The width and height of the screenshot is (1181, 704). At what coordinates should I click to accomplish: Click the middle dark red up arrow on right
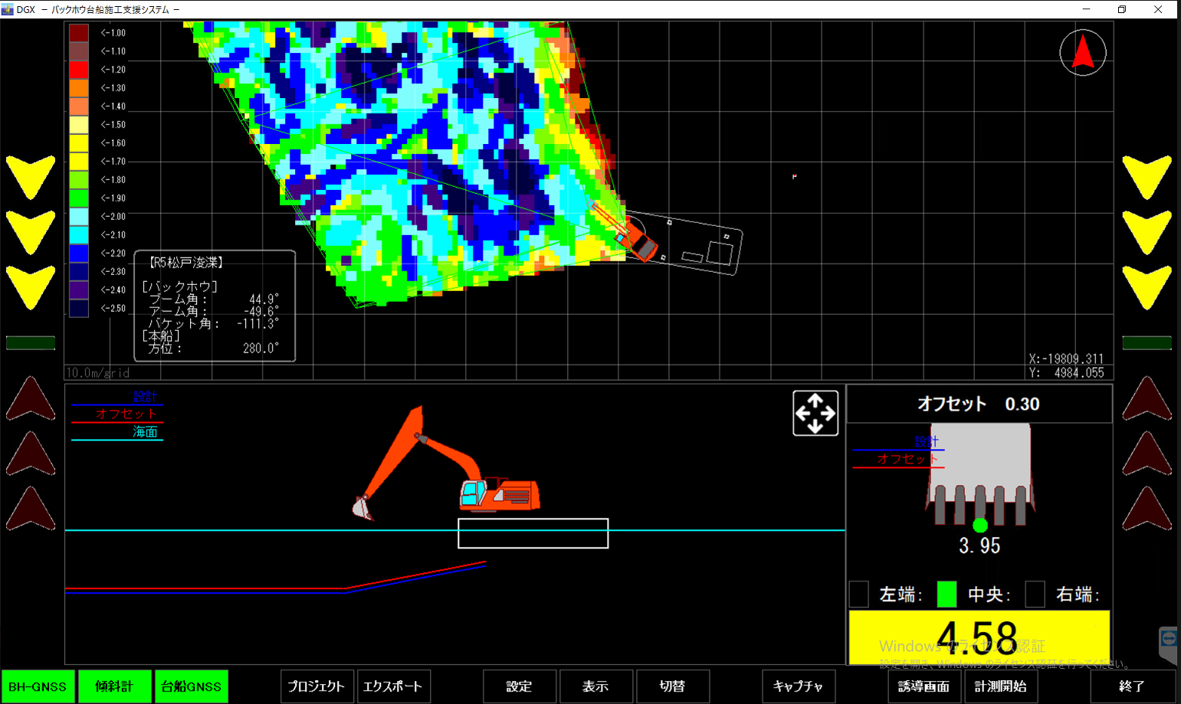coord(1146,453)
